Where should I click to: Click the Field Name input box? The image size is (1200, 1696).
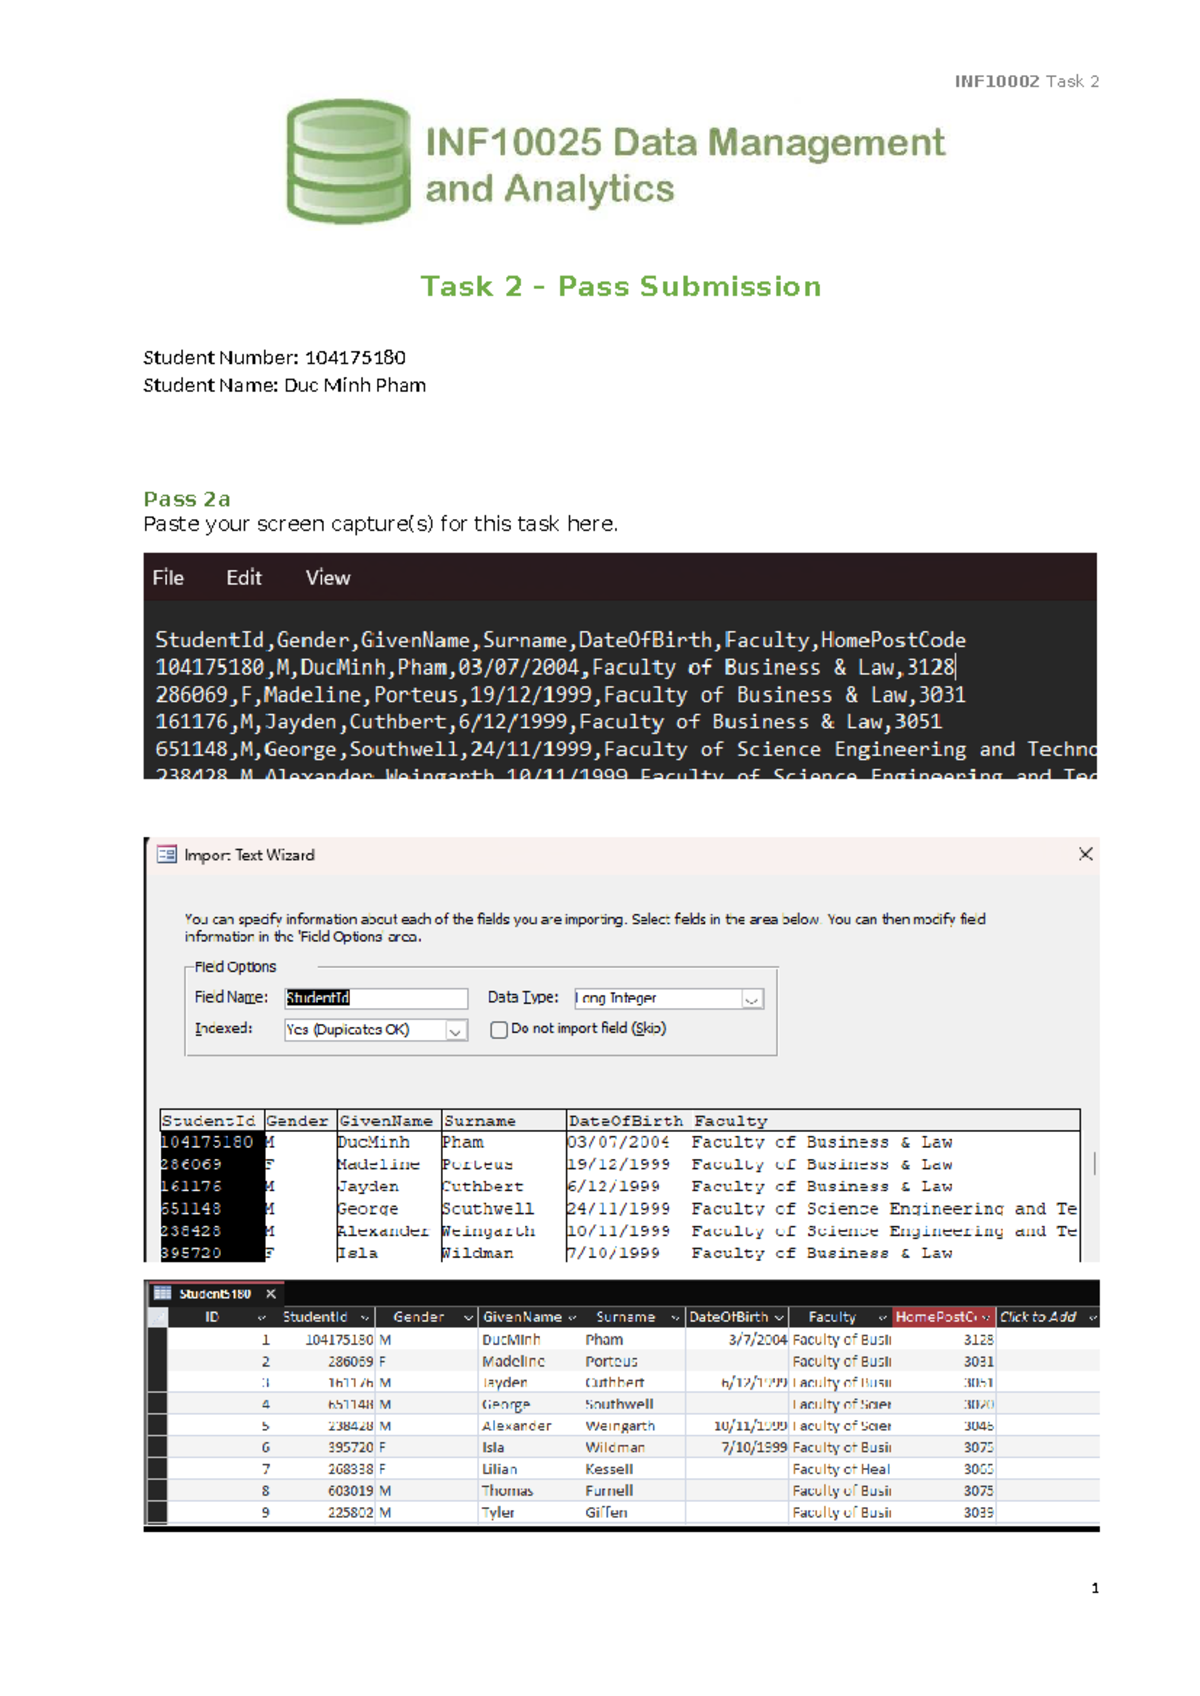[376, 998]
